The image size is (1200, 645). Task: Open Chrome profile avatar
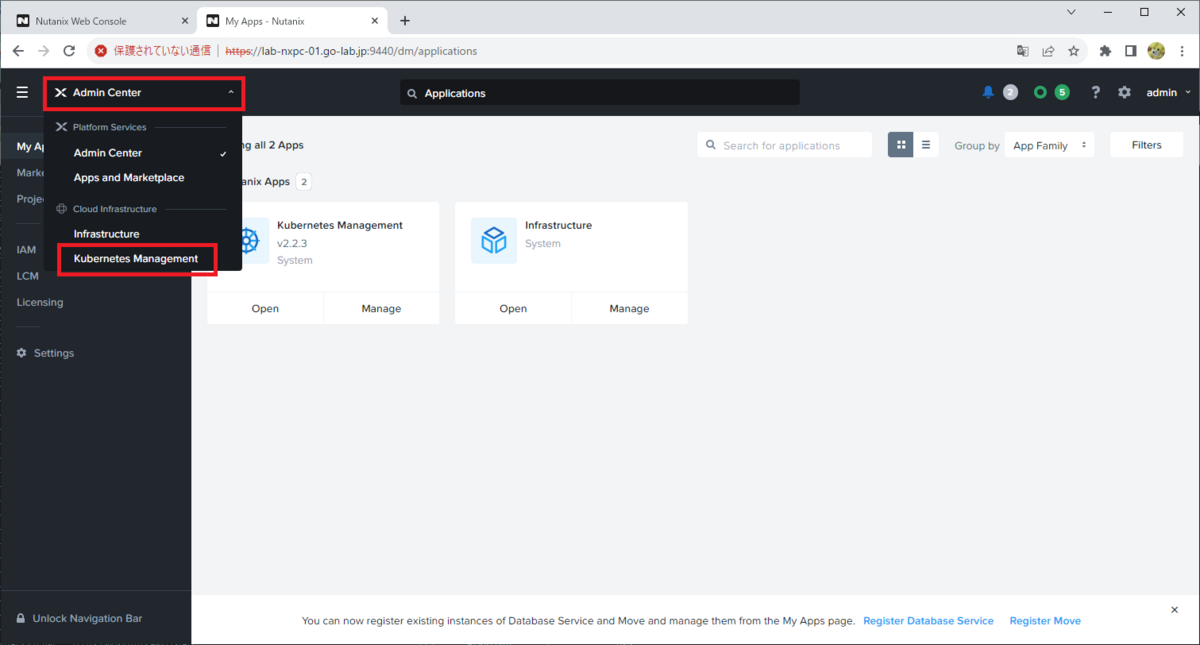tap(1156, 51)
